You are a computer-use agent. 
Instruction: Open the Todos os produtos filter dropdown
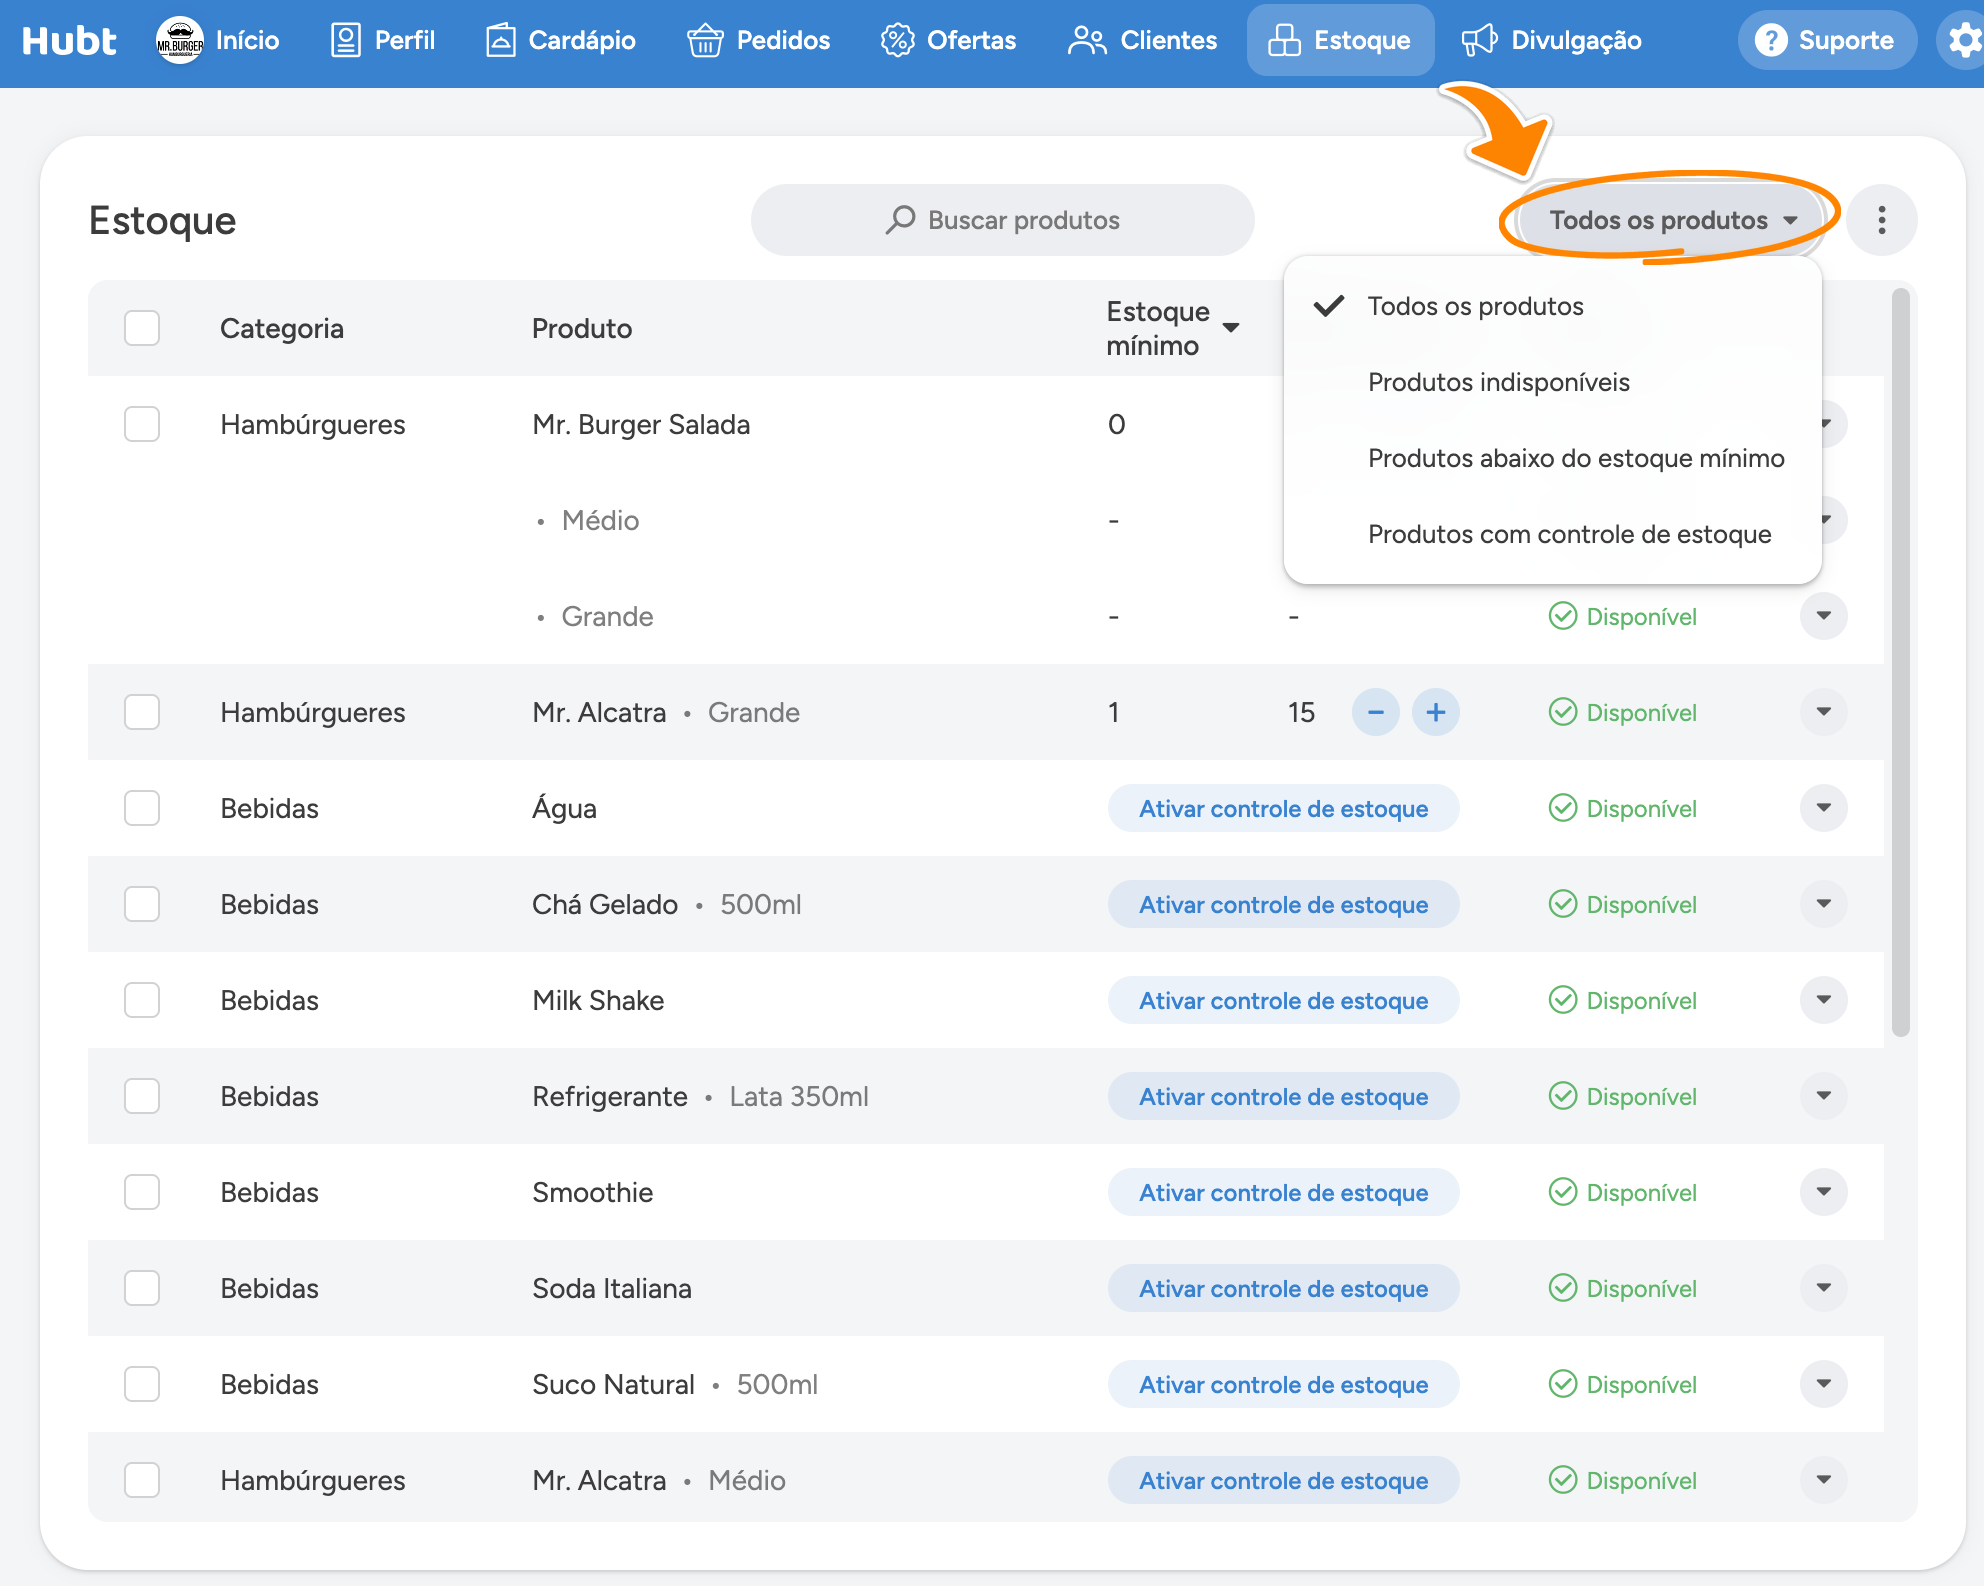tap(1673, 220)
